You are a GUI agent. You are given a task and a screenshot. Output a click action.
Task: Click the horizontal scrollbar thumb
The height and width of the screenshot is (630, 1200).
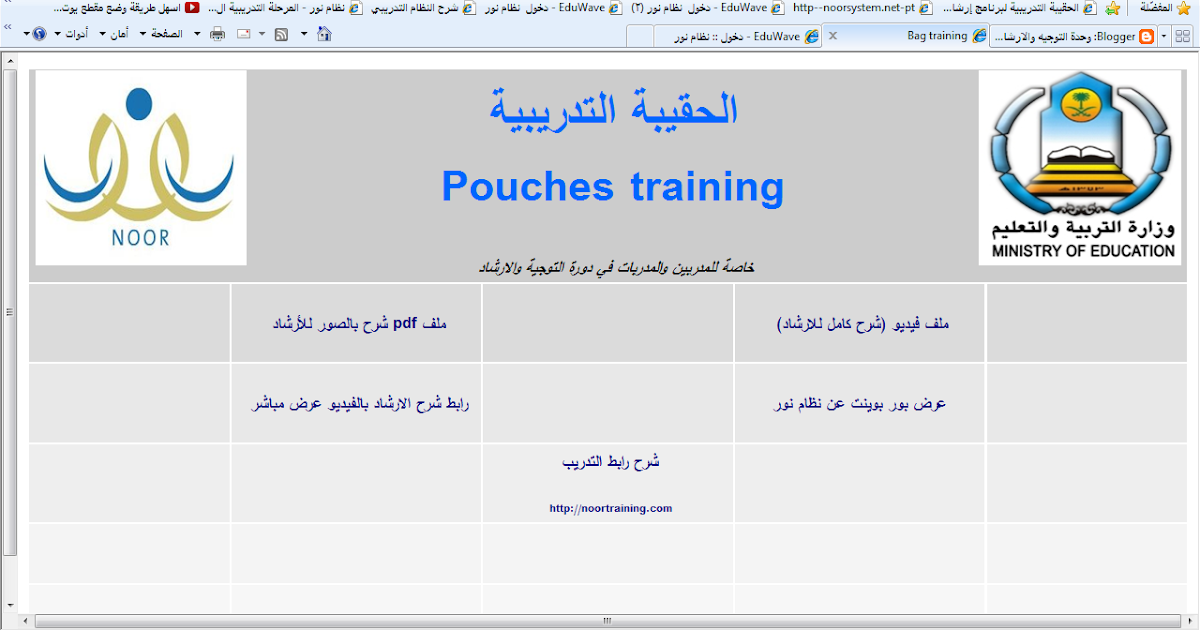point(606,621)
